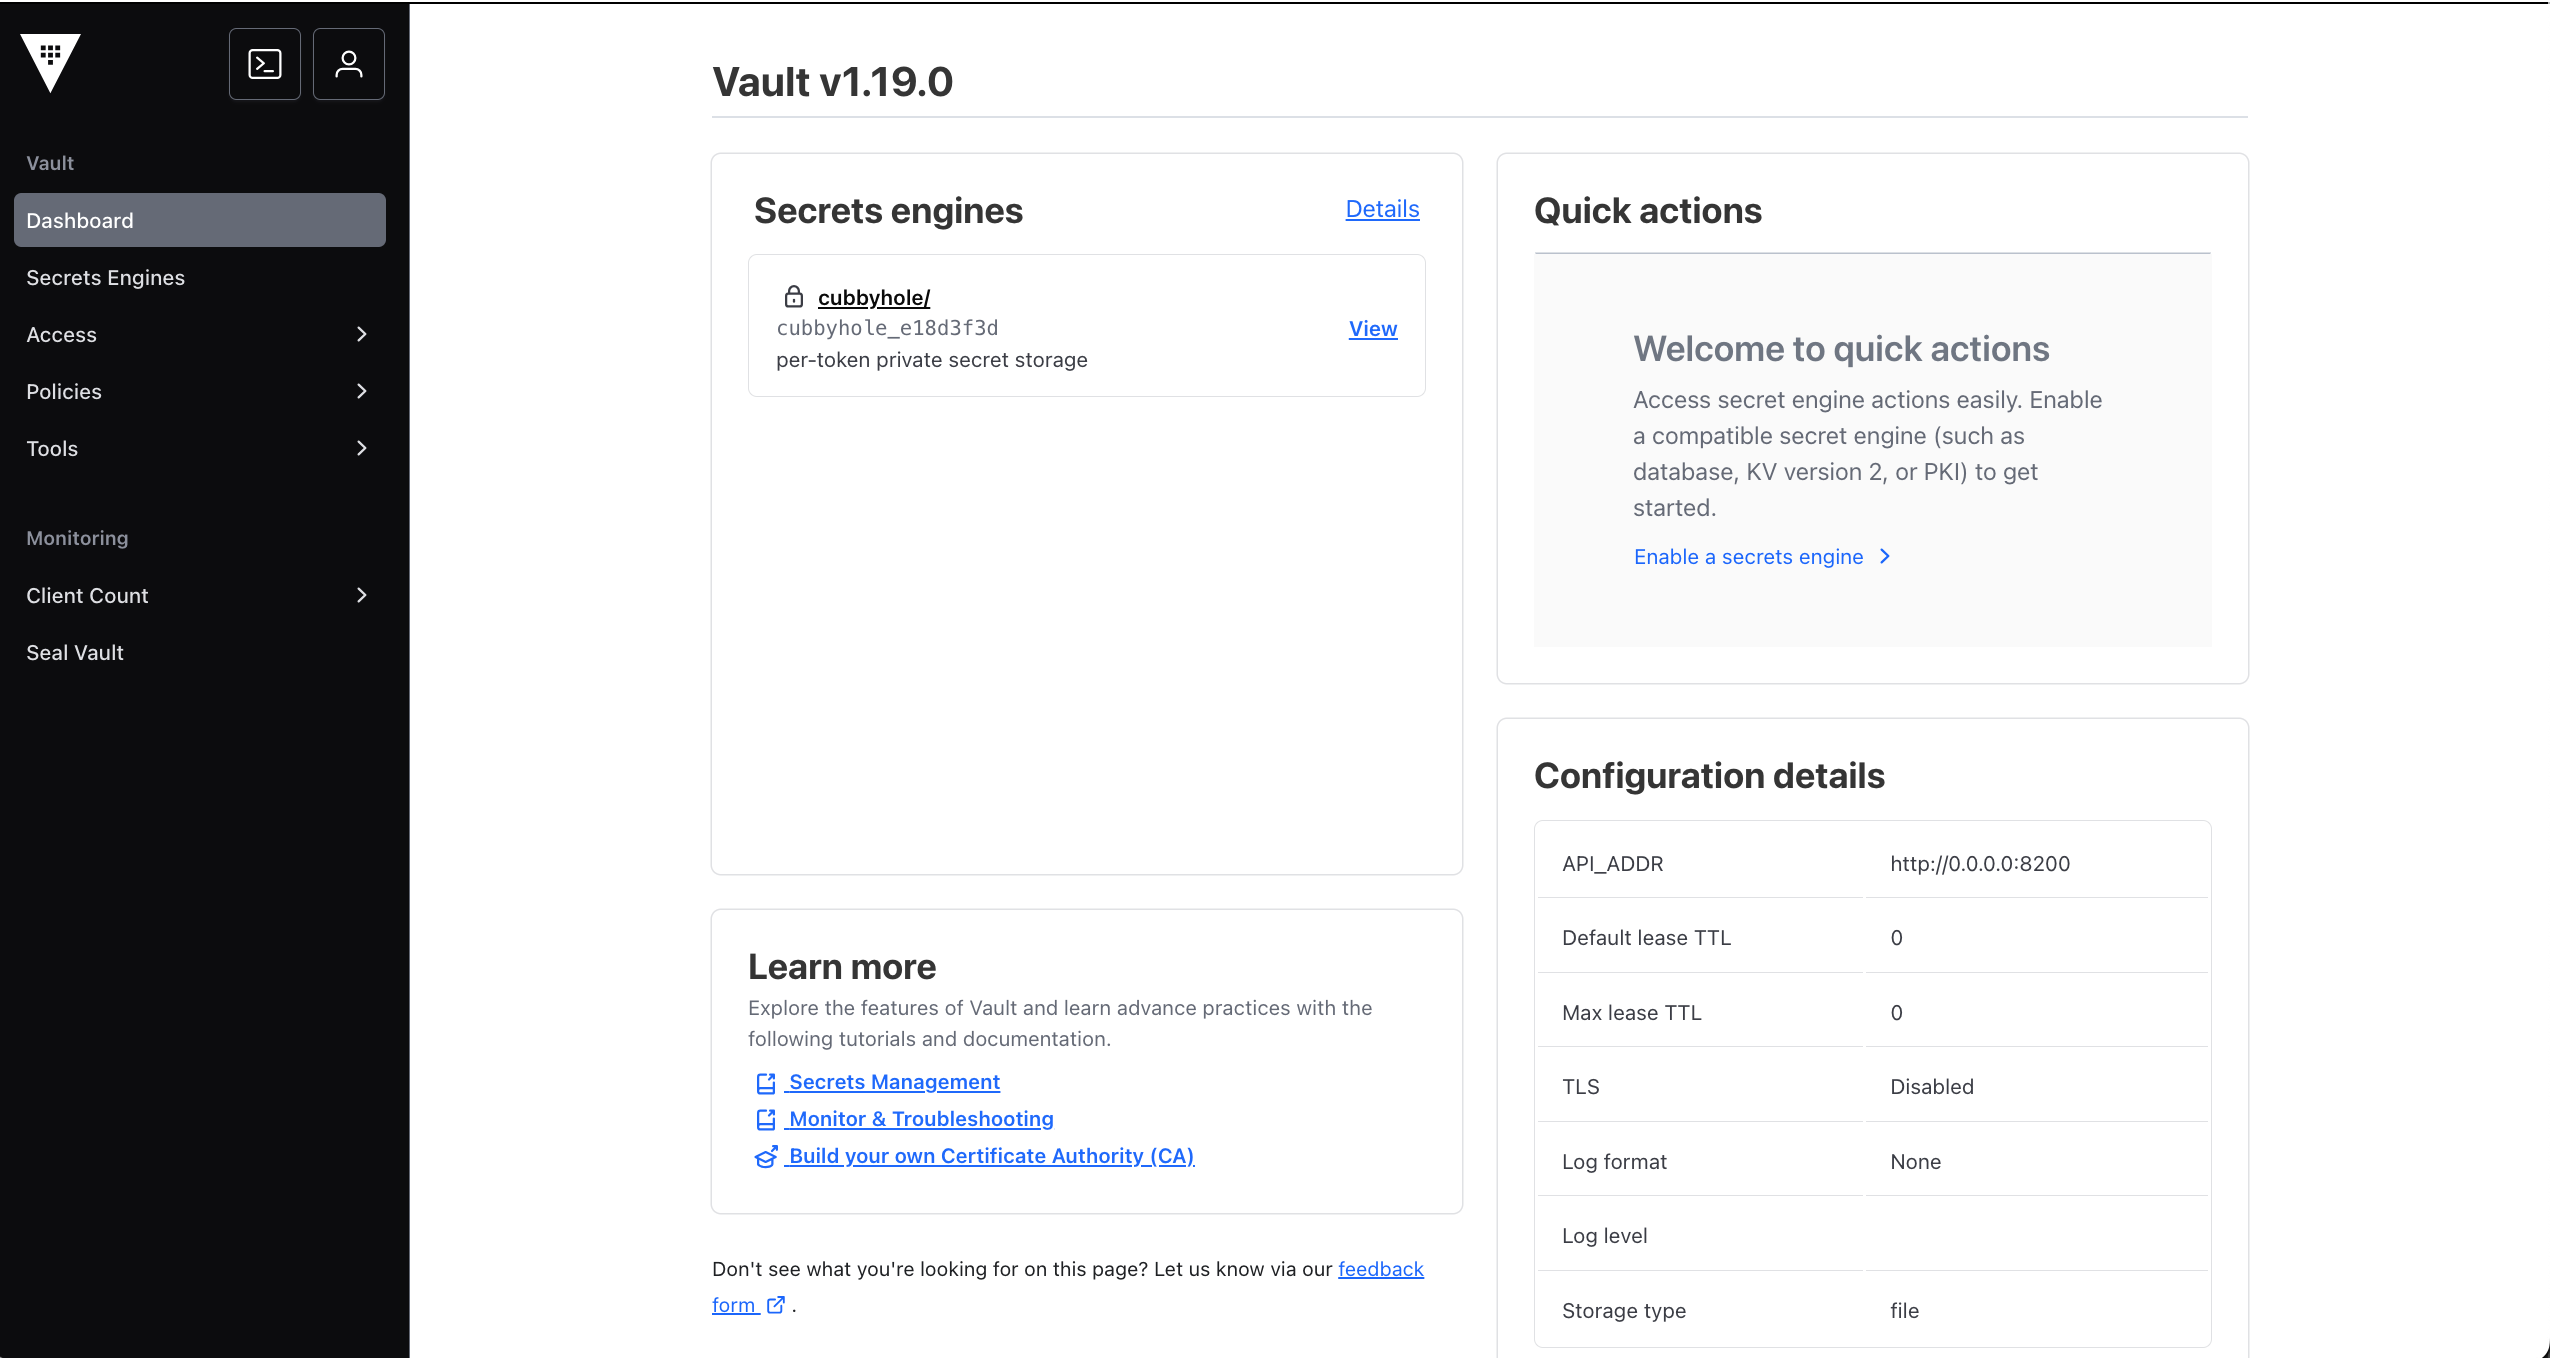Click the Vault logo icon
The width and height of the screenshot is (2550, 1358).
50,62
